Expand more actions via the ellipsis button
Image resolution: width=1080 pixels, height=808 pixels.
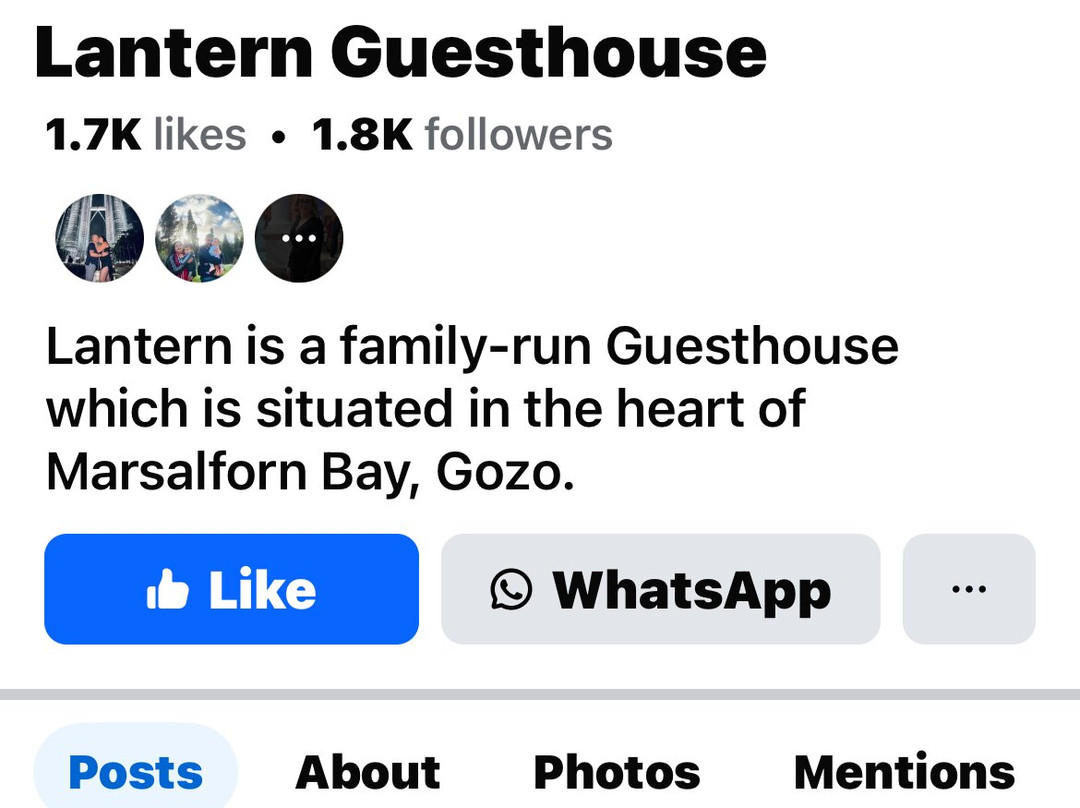pyautogui.click(x=967, y=590)
